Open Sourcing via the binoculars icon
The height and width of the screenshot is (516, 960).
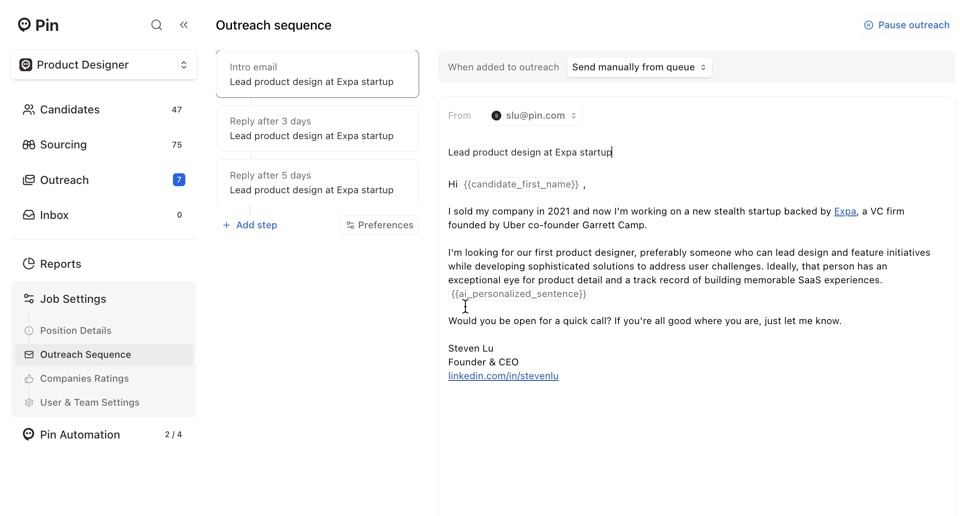pos(29,145)
